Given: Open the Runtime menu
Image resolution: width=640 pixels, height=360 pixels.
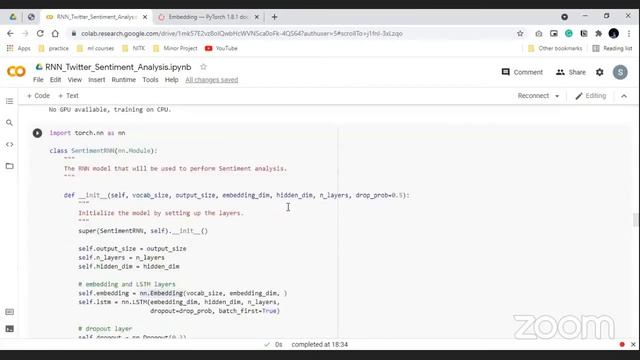Looking at the screenshot, I should pyautogui.click(x=124, y=80).
